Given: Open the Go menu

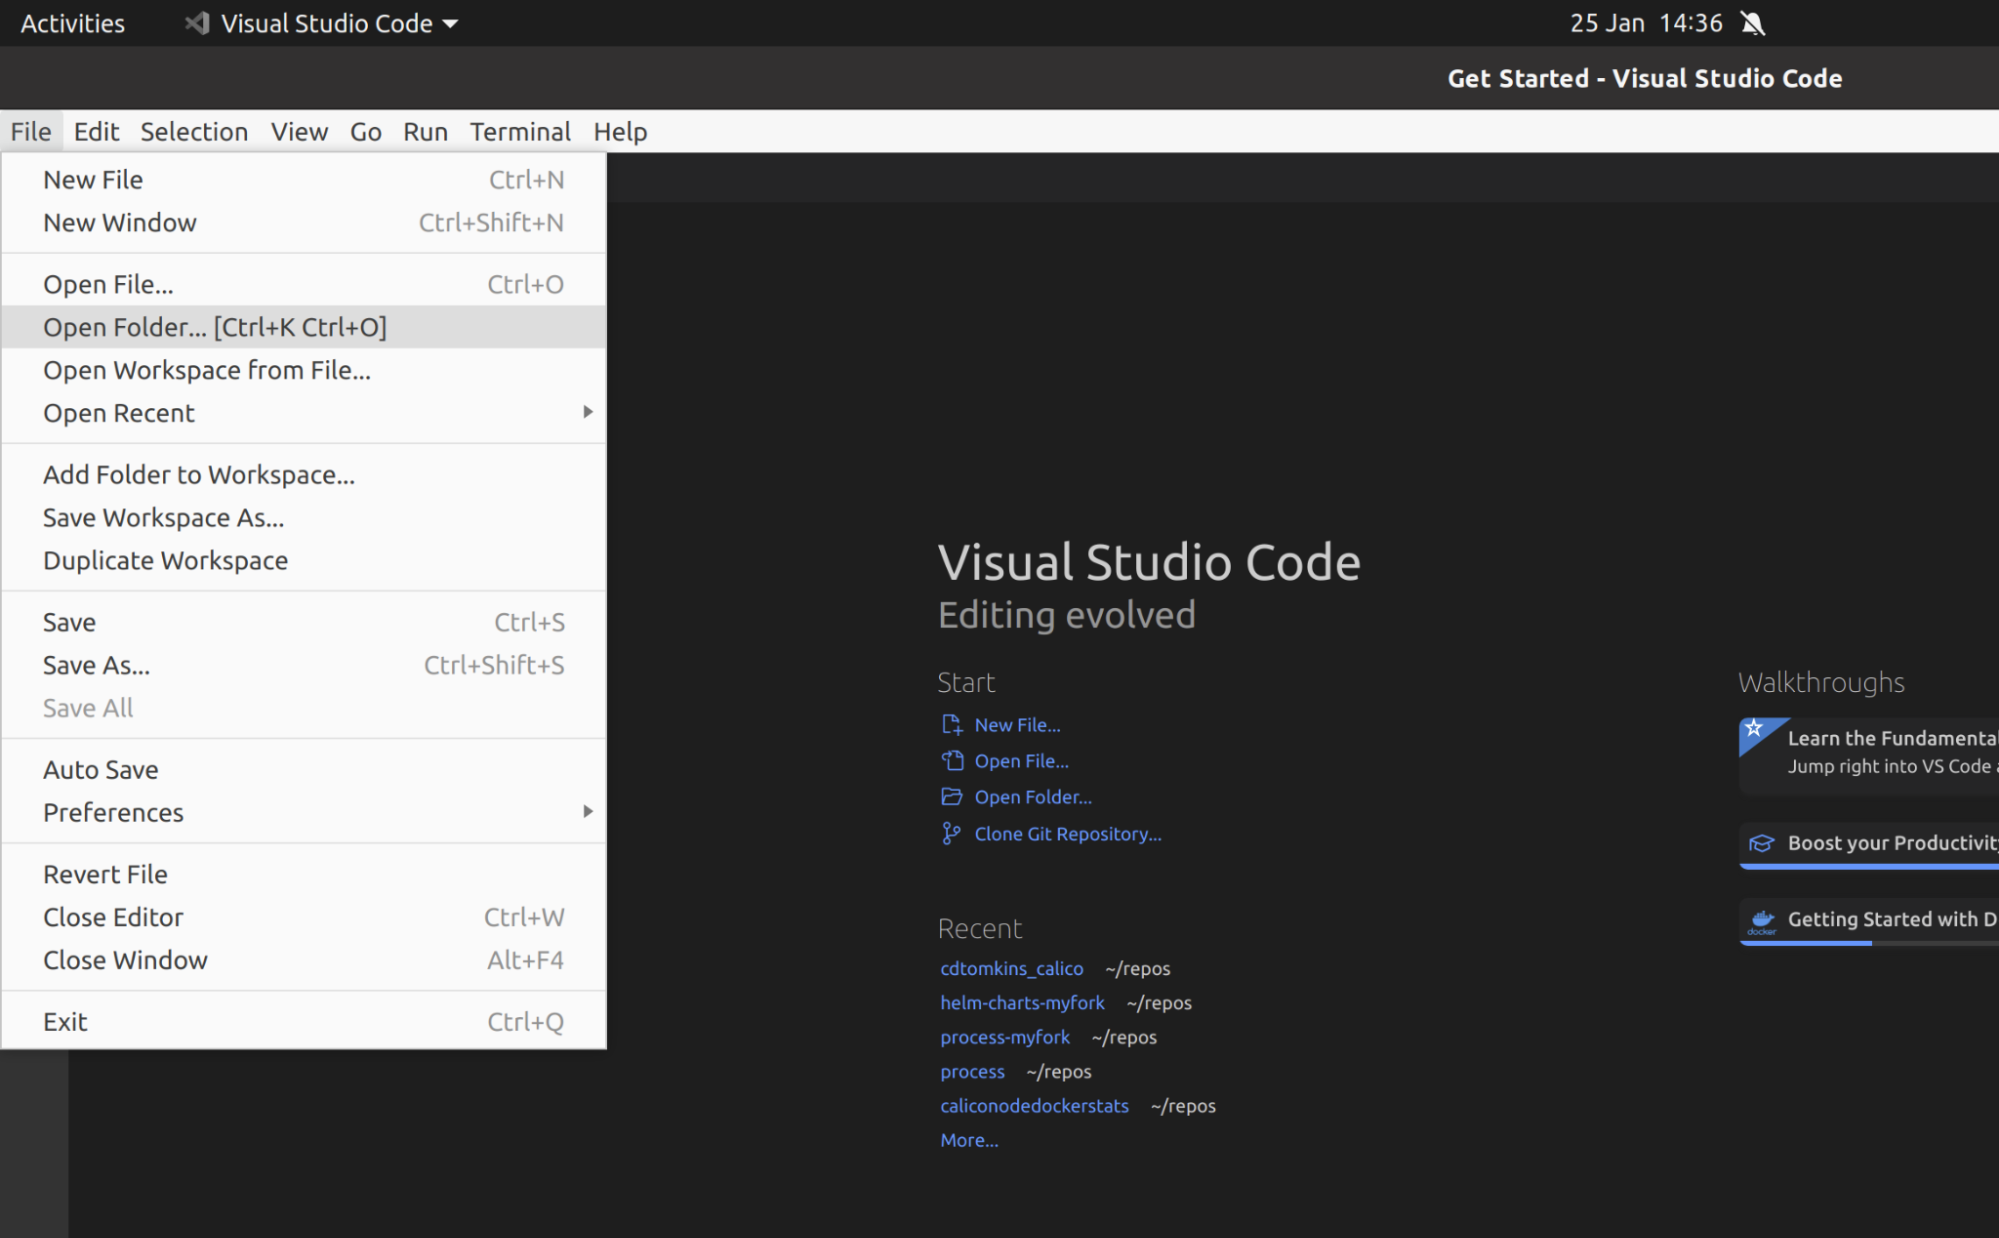Looking at the screenshot, I should click(x=366, y=131).
